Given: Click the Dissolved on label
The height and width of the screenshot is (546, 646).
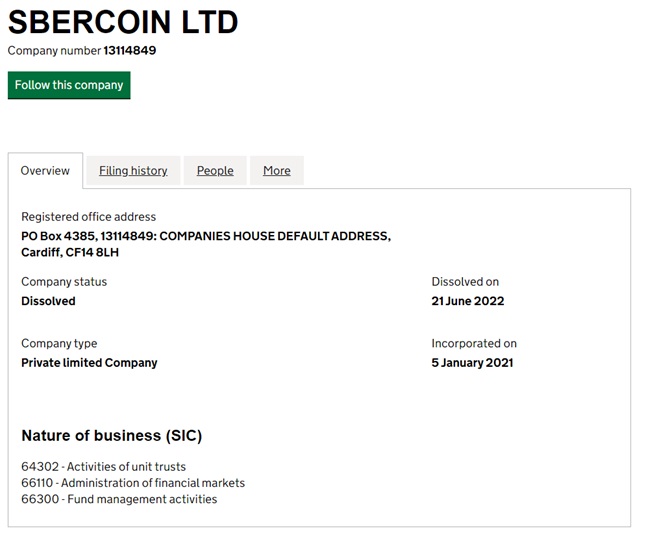Looking at the screenshot, I should click(x=465, y=282).
